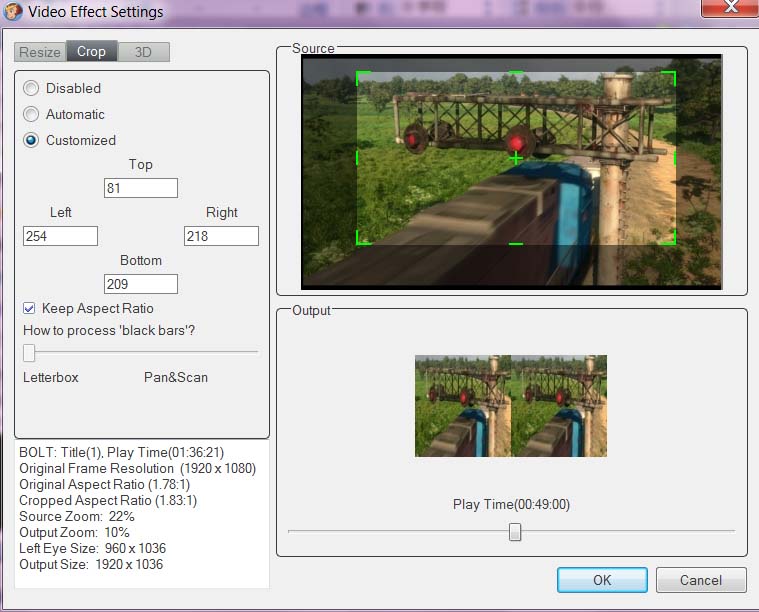Click the right-middle green crop edge handle
Image resolution: width=759 pixels, height=612 pixels.
click(675, 158)
